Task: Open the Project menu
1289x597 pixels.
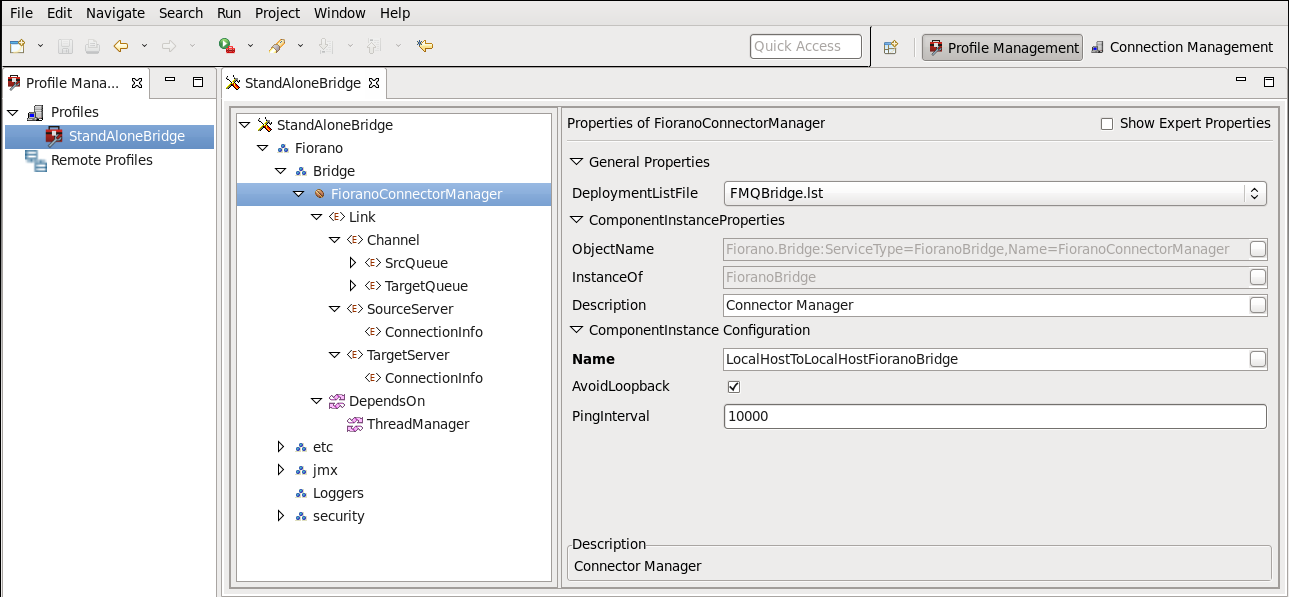Action: 277,13
